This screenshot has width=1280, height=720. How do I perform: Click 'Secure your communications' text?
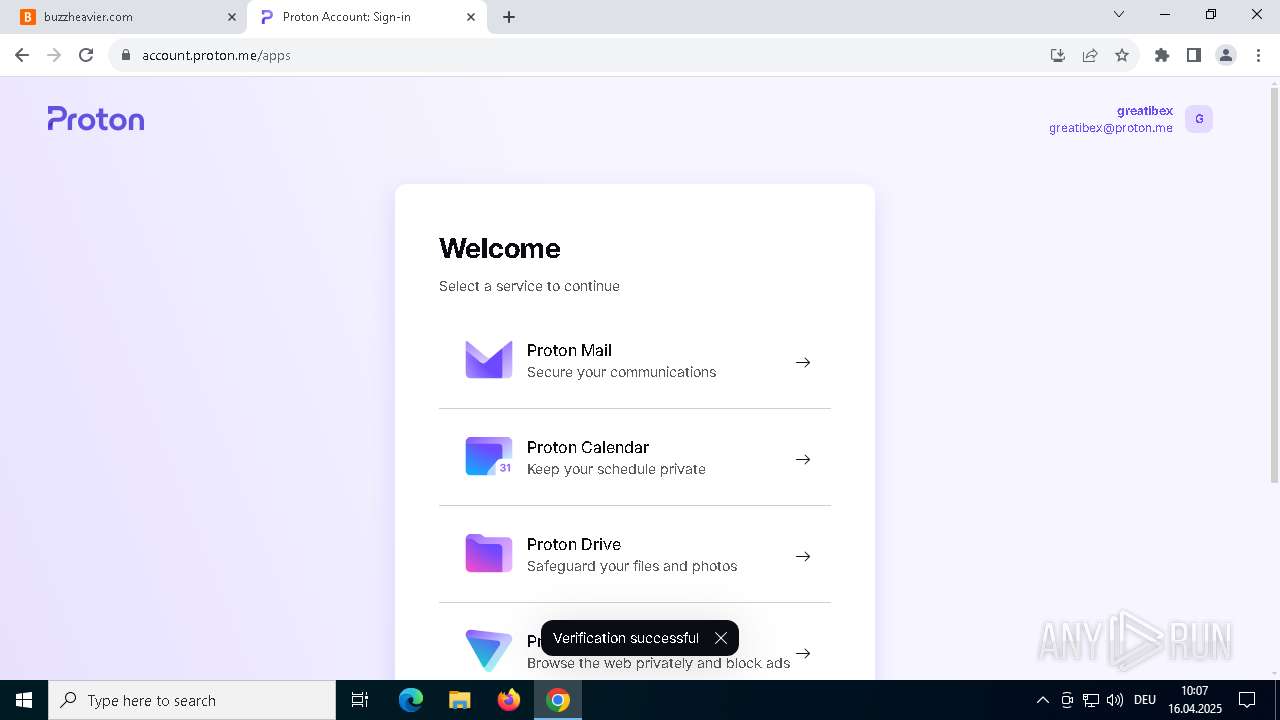coord(622,372)
